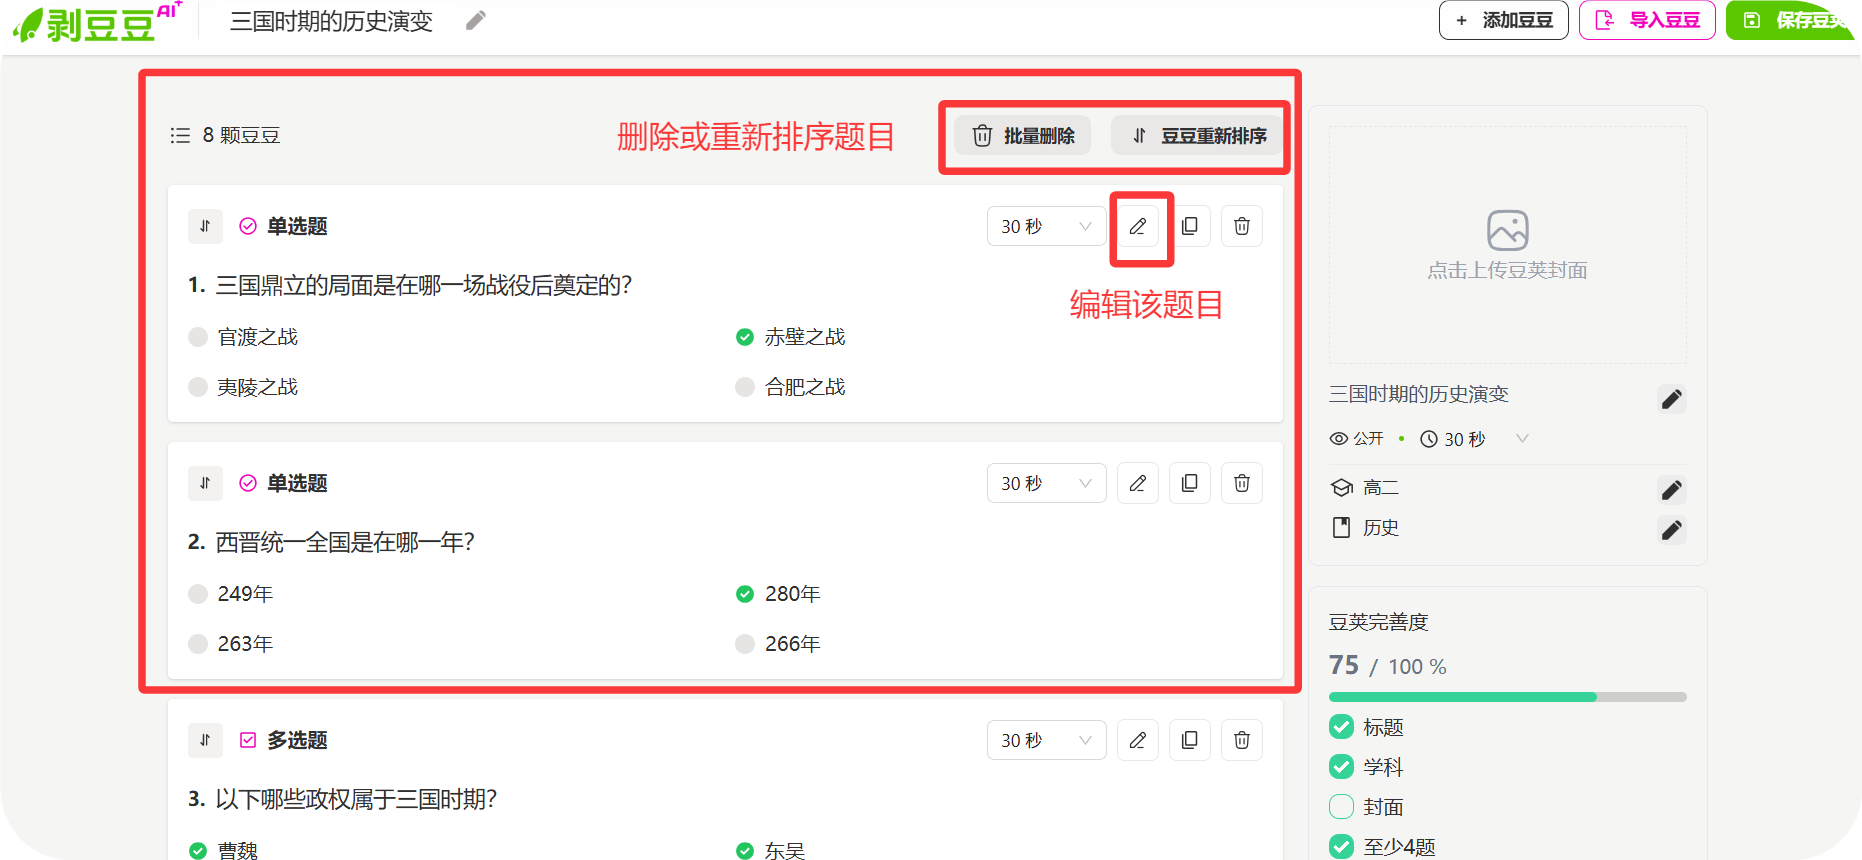The image size is (1862, 860).
Task: Click the 添加豆豆 button
Action: pos(1503,20)
